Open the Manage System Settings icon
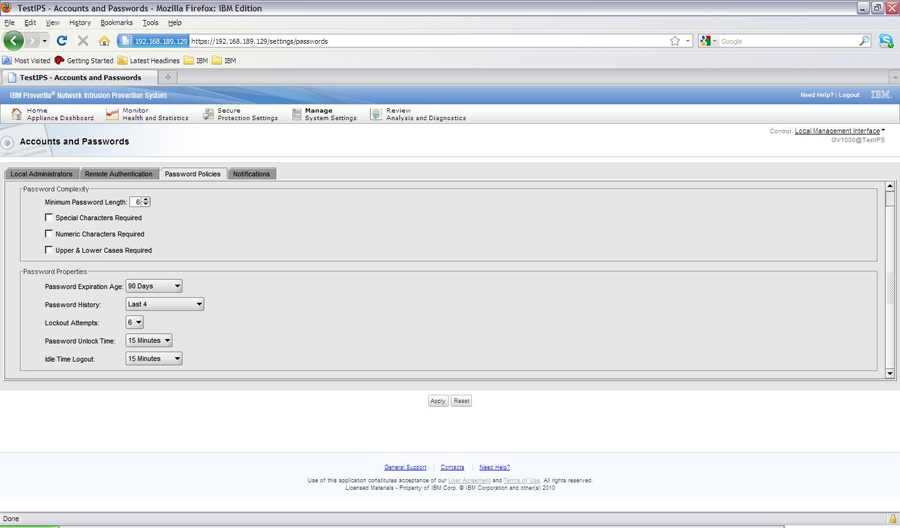Image resolution: width=900 pixels, height=528 pixels. 296,114
